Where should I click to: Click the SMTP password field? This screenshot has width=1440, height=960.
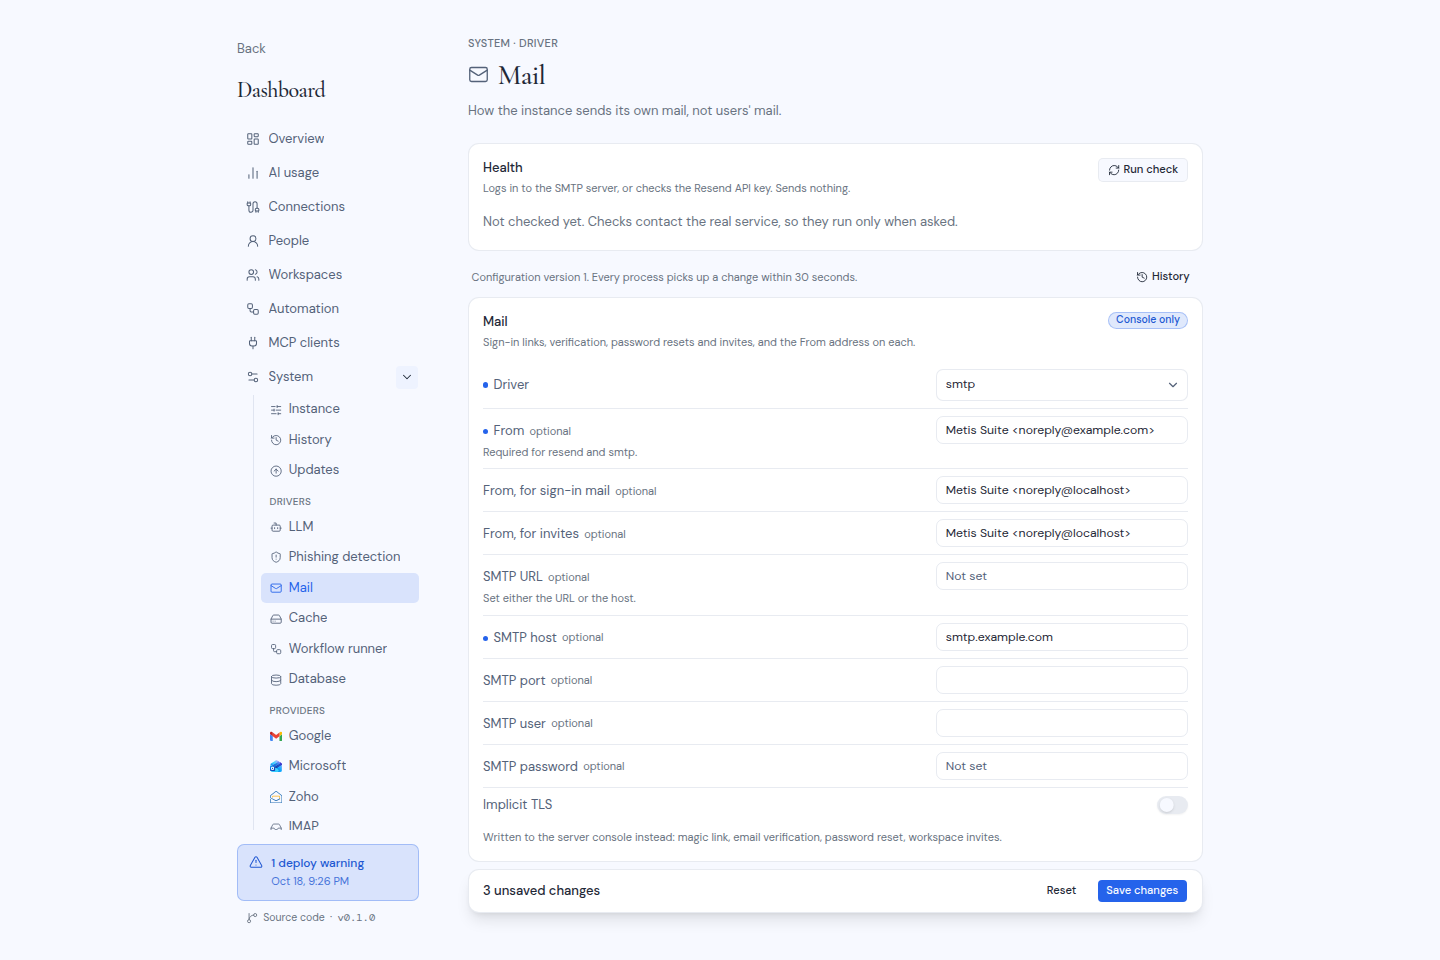[x=1062, y=767]
